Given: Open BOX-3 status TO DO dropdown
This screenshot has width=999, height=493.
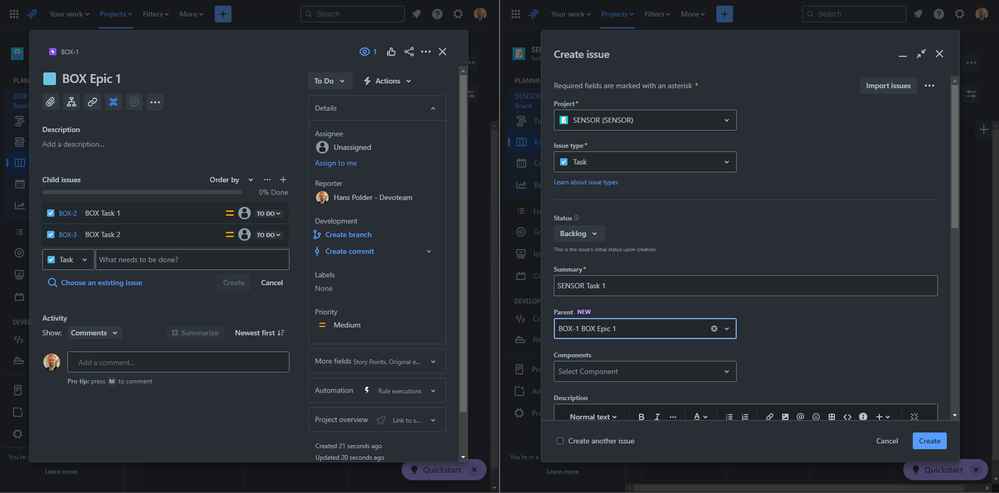Looking at the screenshot, I should coord(268,235).
